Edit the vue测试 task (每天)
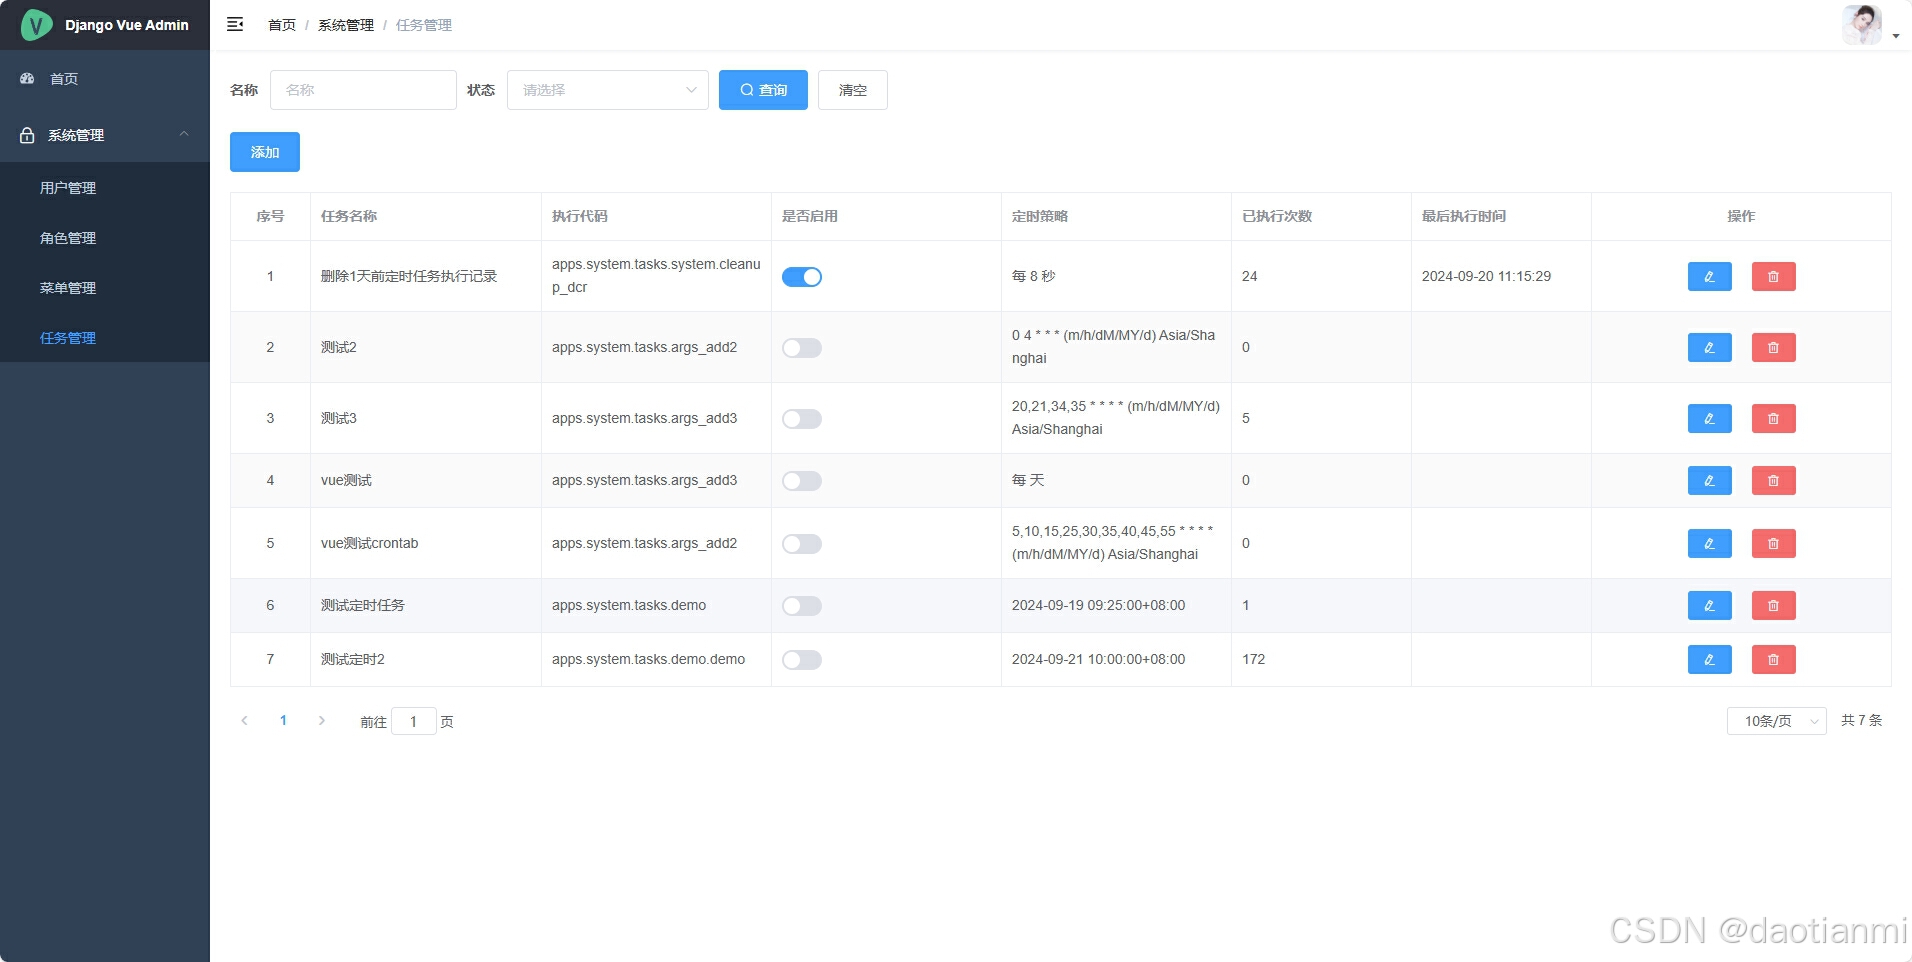Viewport: 1912px width, 962px height. click(1709, 480)
